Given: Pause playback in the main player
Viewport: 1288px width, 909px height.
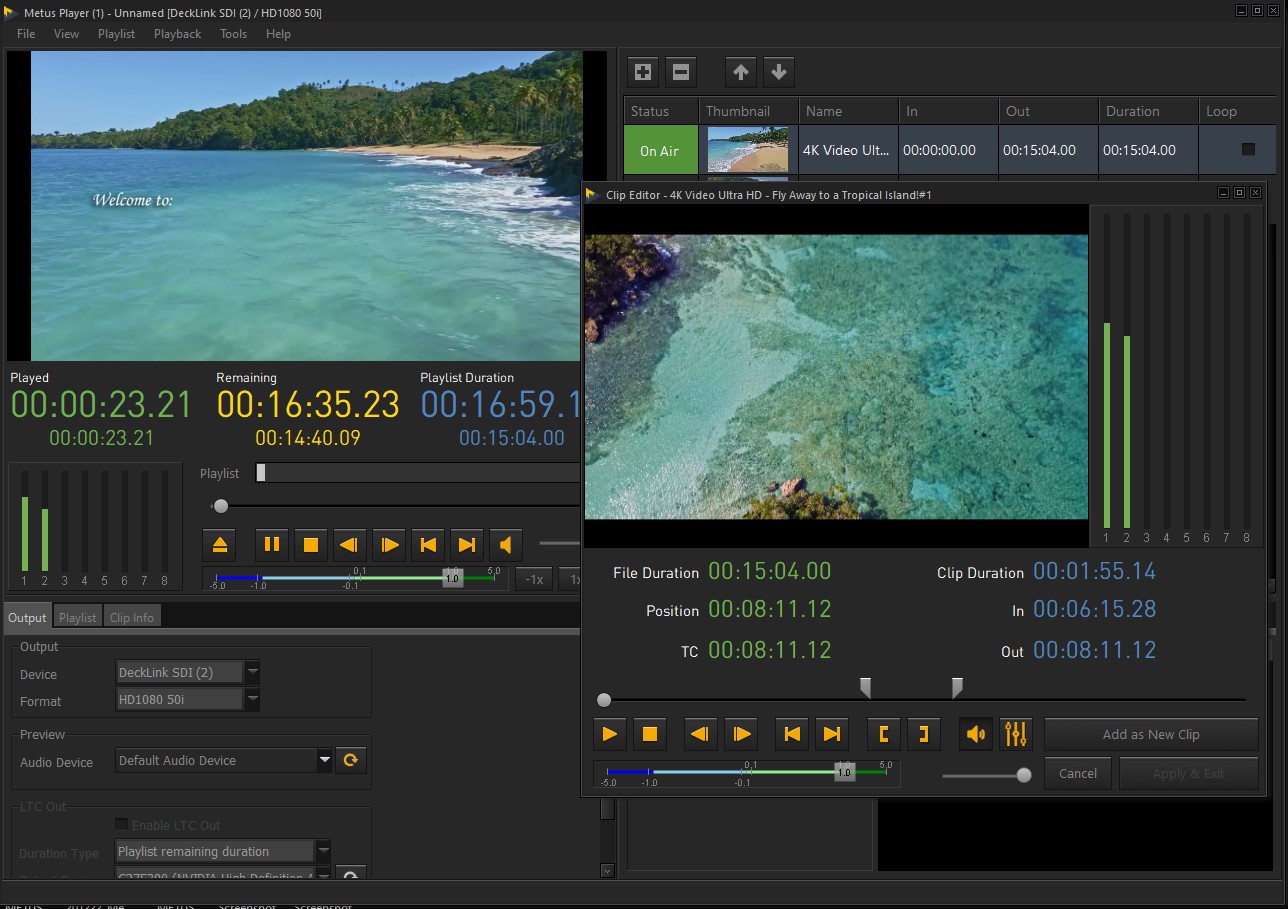Looking at the screenshot, I should point(271,545).
